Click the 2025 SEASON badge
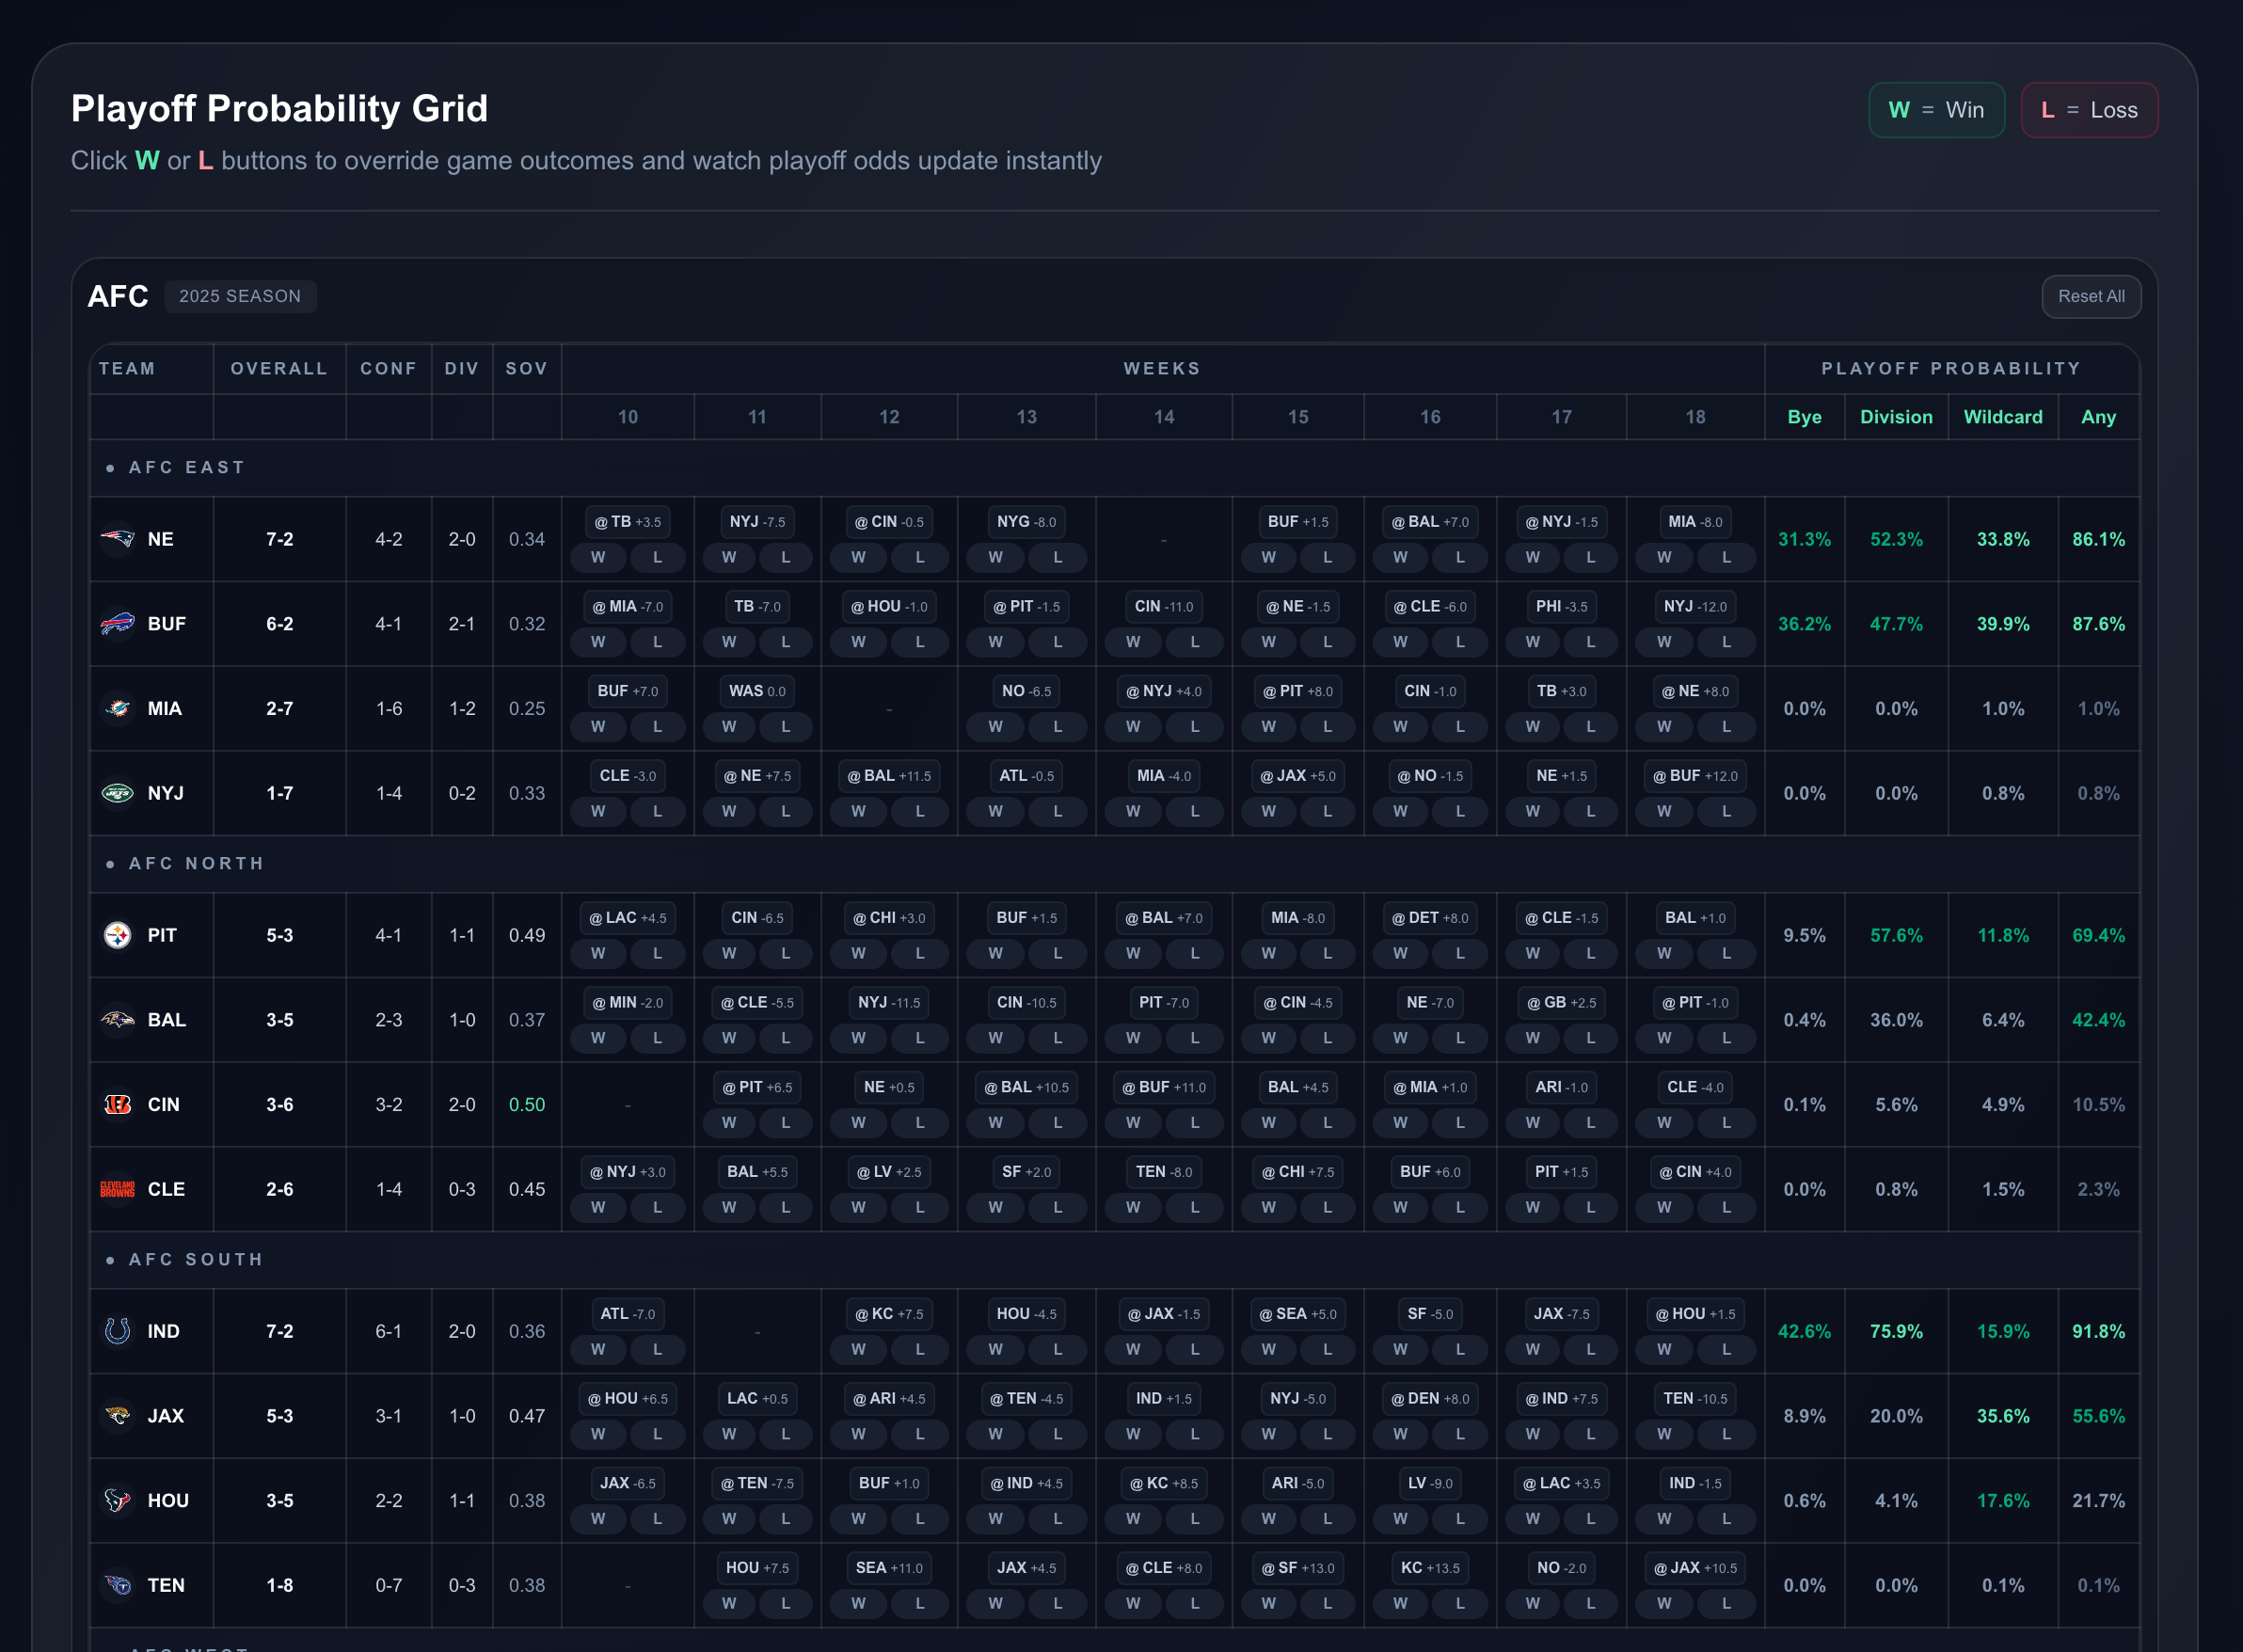The height and width of the screenshot is (1652, 2243). 240,296
